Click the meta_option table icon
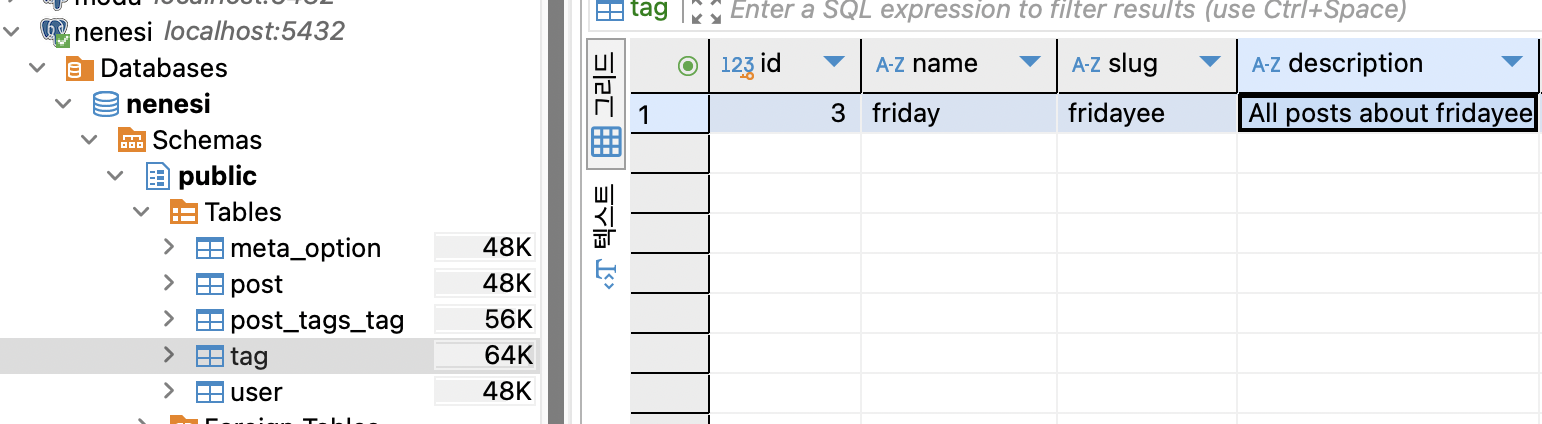 pyautogui.click(x=209, y=248)
